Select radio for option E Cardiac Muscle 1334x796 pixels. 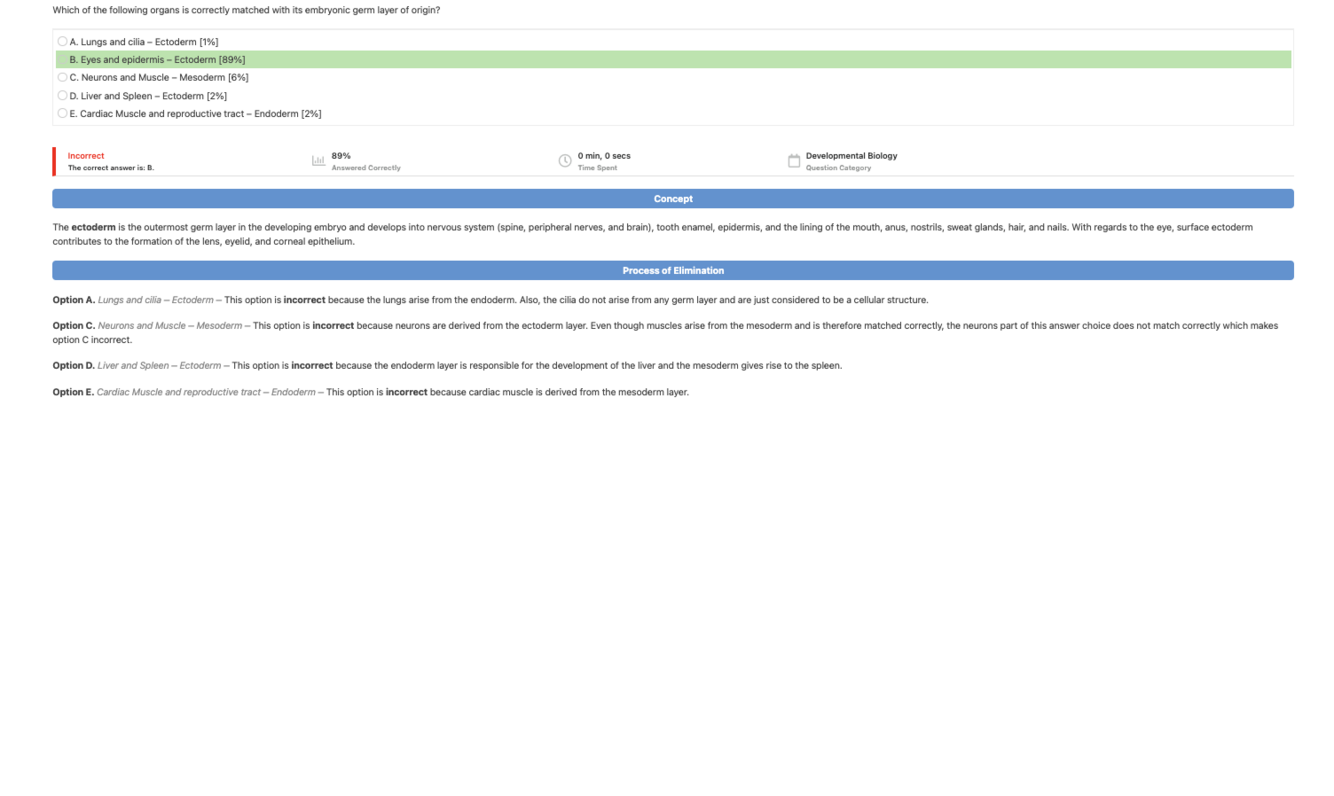coord(62,113)
